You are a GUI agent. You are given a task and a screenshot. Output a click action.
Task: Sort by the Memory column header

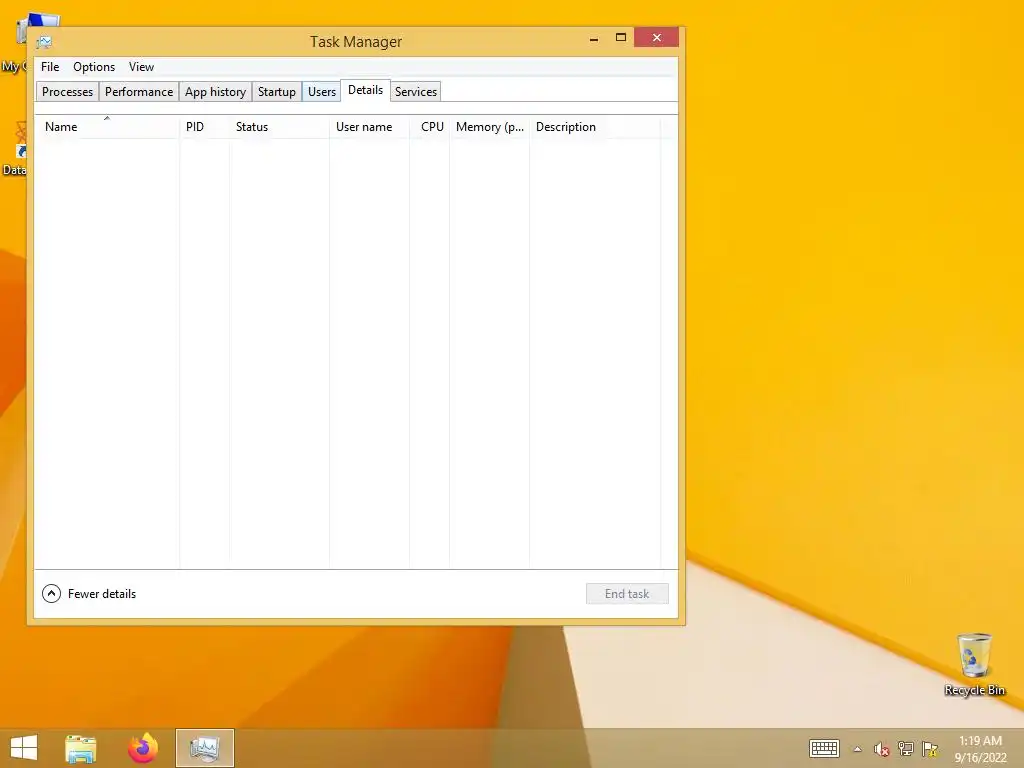490,127
